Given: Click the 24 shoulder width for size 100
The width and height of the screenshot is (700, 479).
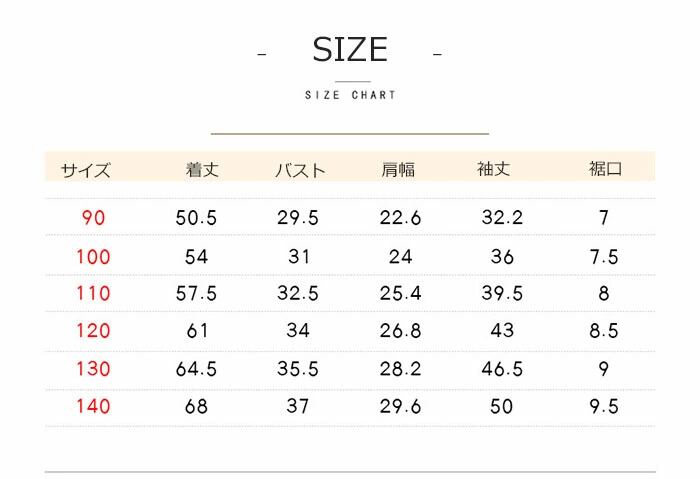Looking at the screenshot, I should (x=400, y=257).
